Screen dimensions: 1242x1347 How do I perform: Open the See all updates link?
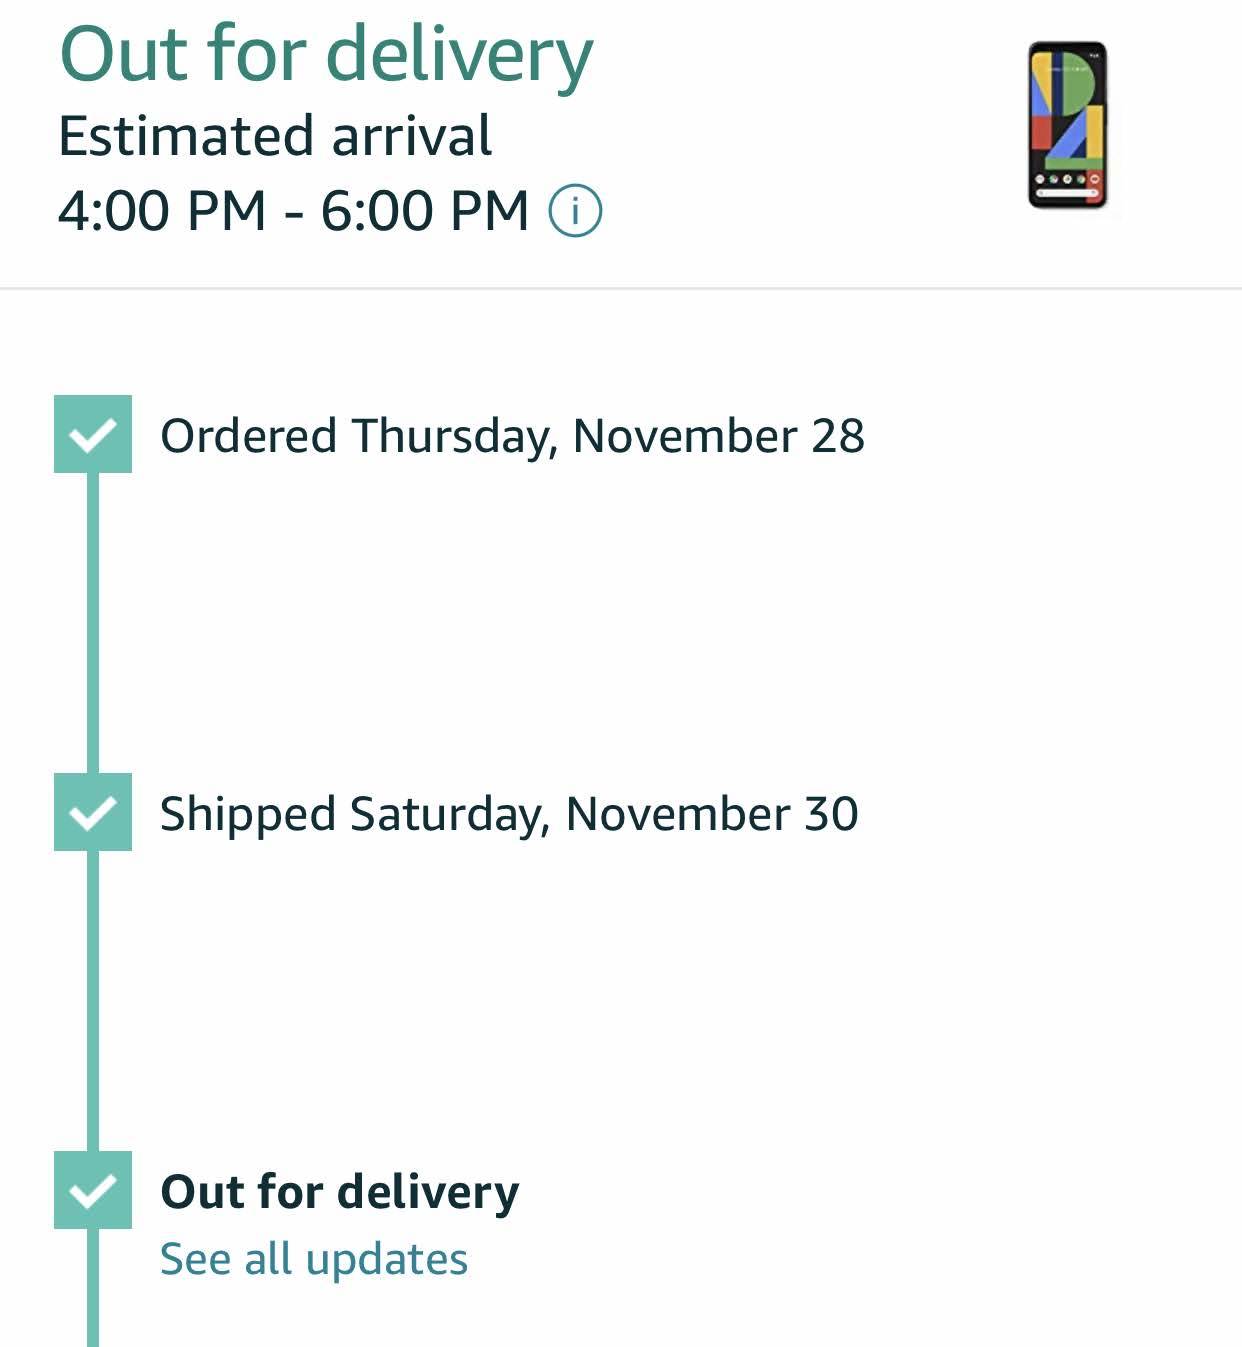[314, 1259]
